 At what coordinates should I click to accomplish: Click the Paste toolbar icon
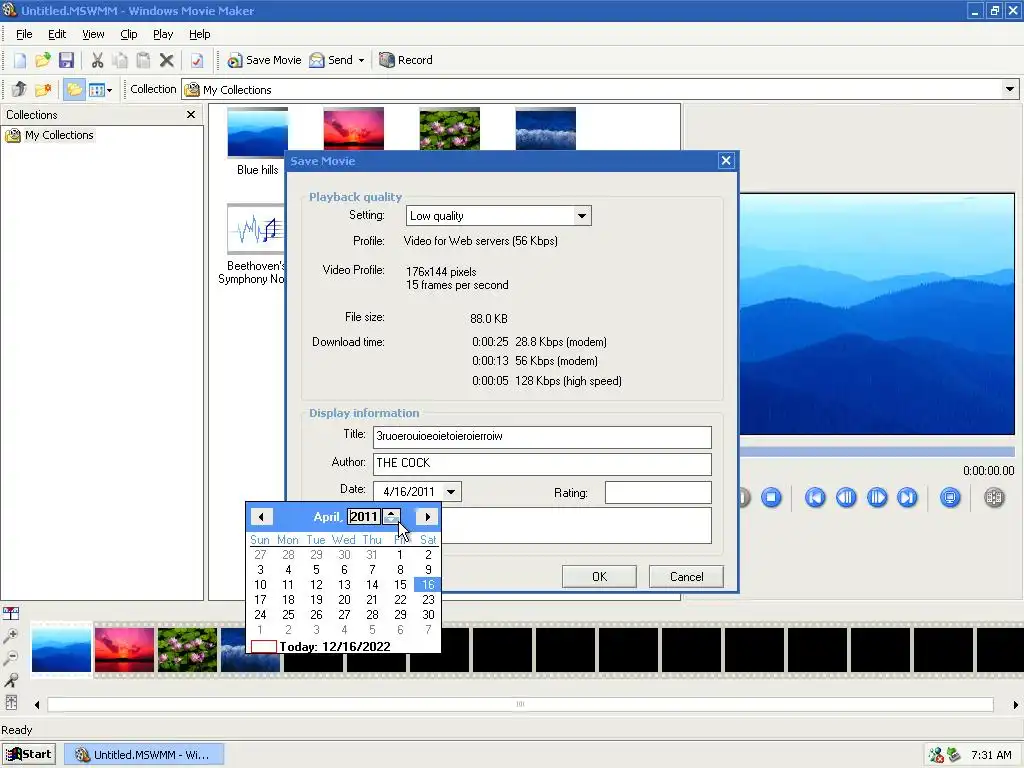[143, 60]
